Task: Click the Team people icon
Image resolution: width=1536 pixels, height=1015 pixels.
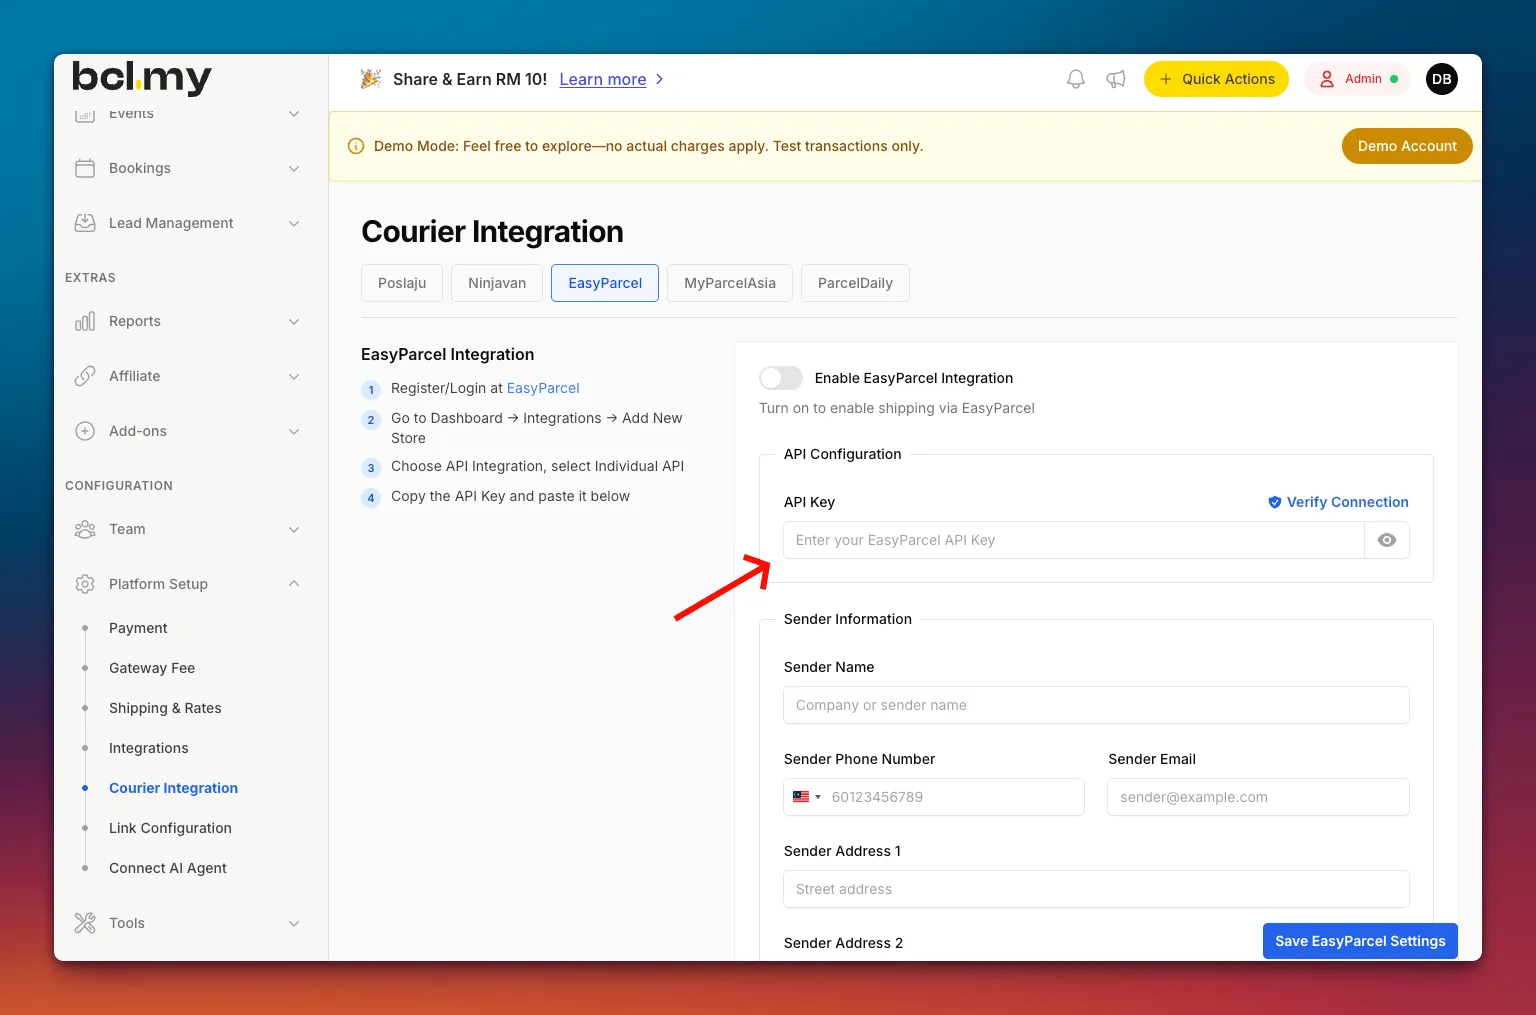Action: point(85,529)
